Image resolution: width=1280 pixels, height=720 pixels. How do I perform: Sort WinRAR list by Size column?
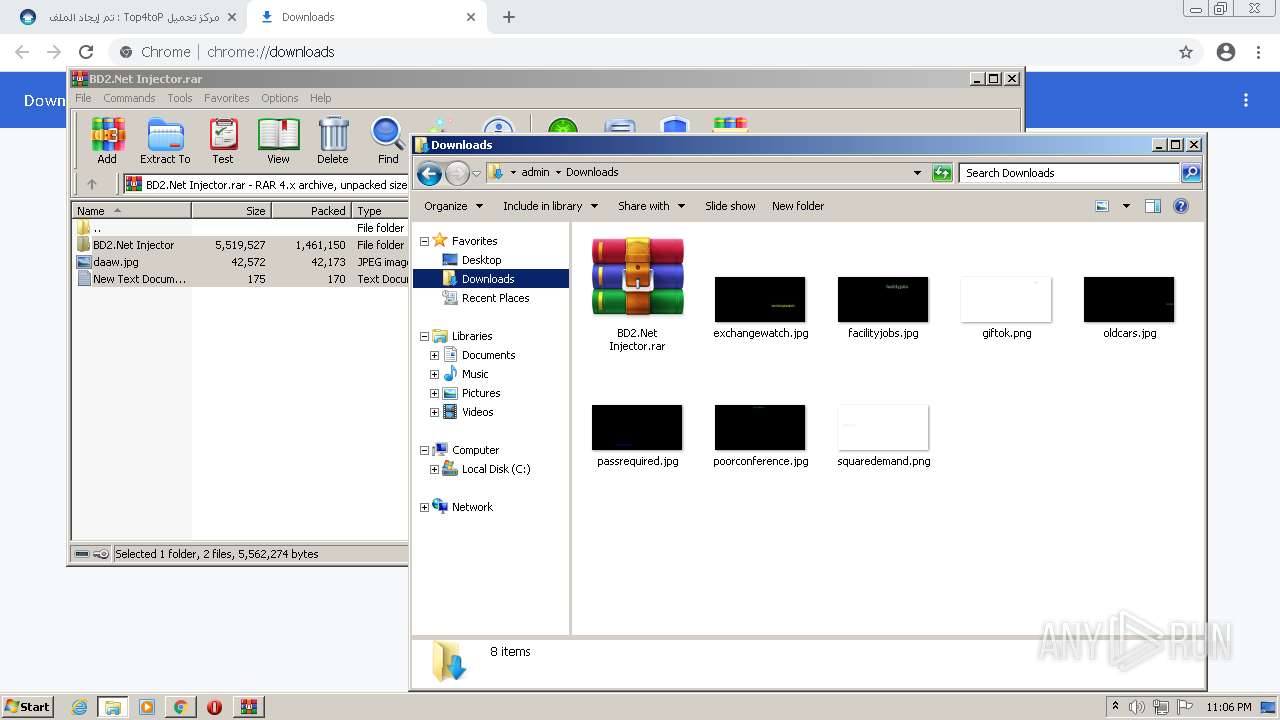coord(231,211)
